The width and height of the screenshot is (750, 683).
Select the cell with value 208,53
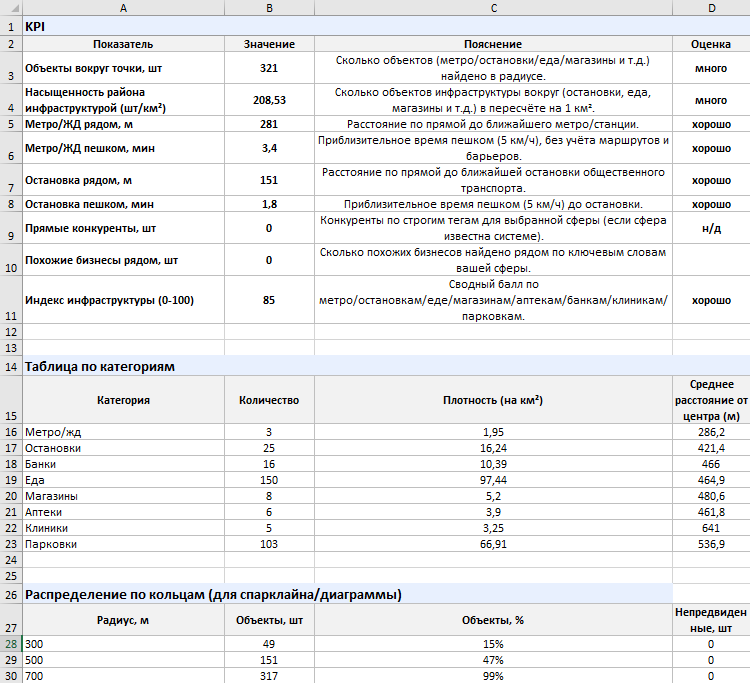tap(269, 100)
